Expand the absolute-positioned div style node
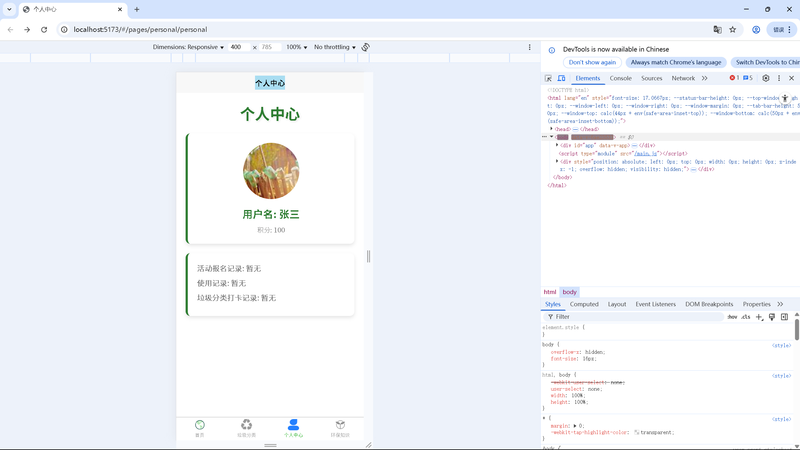The width and height of the screenshot is (800, 450). tap(557, 161)
